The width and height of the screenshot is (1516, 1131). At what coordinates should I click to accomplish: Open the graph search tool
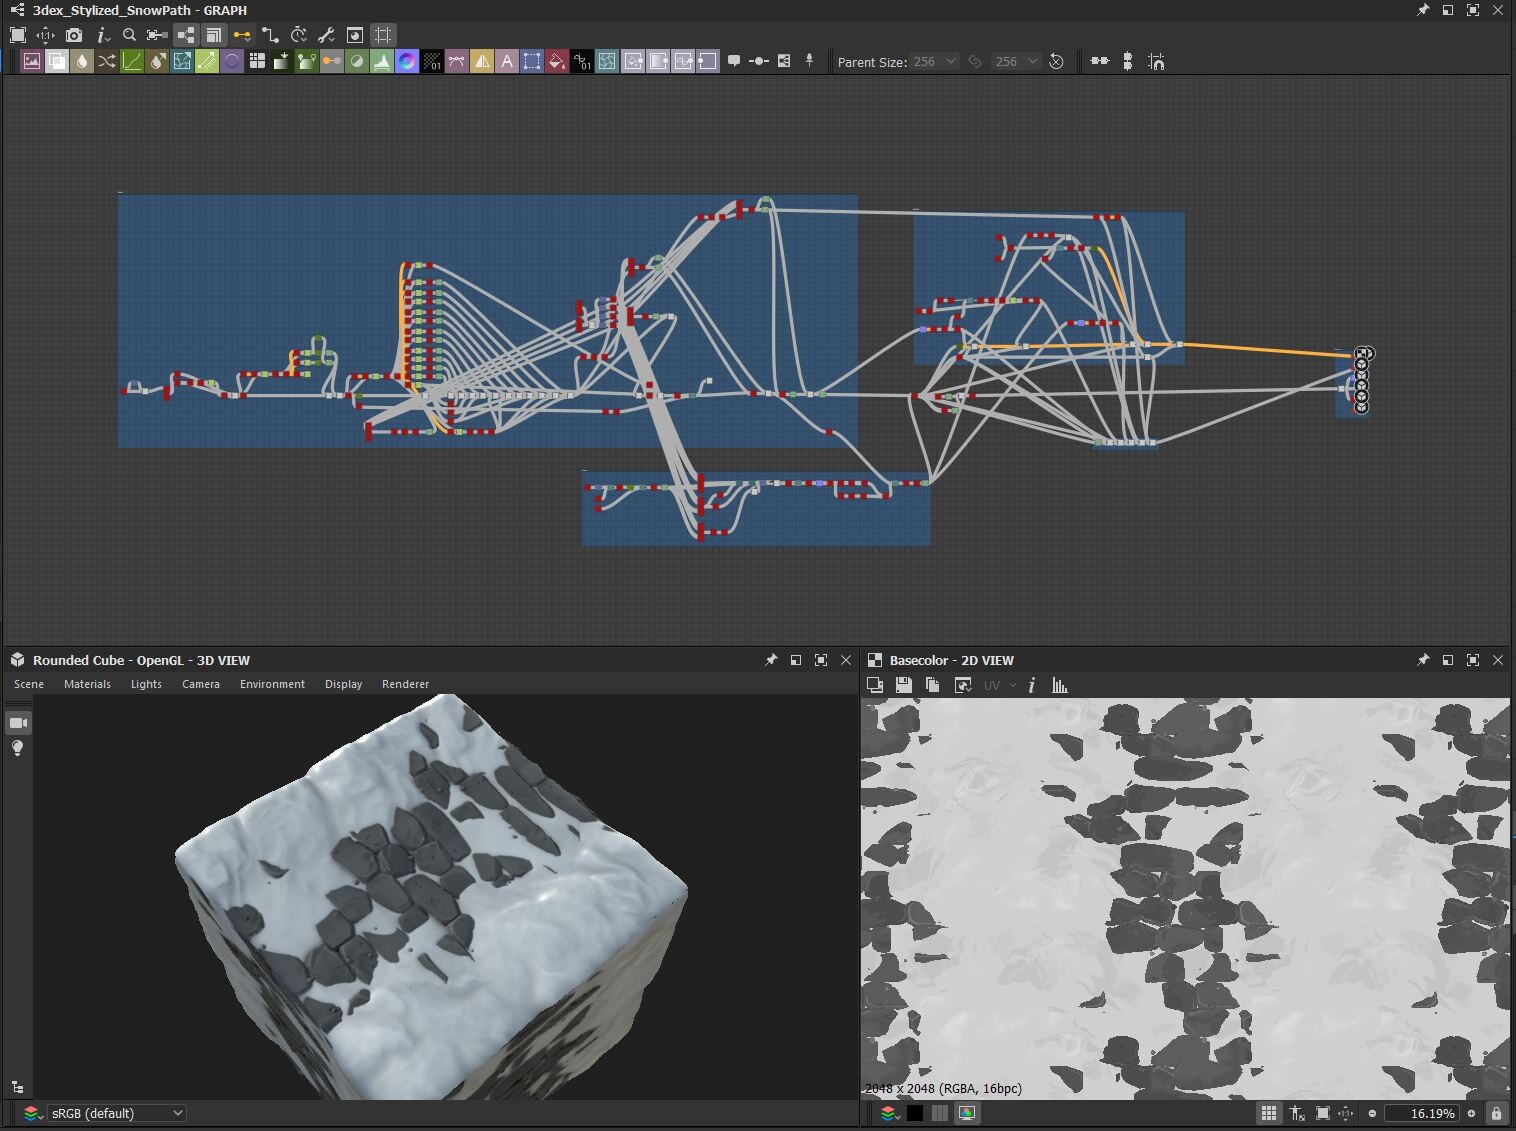130,35
